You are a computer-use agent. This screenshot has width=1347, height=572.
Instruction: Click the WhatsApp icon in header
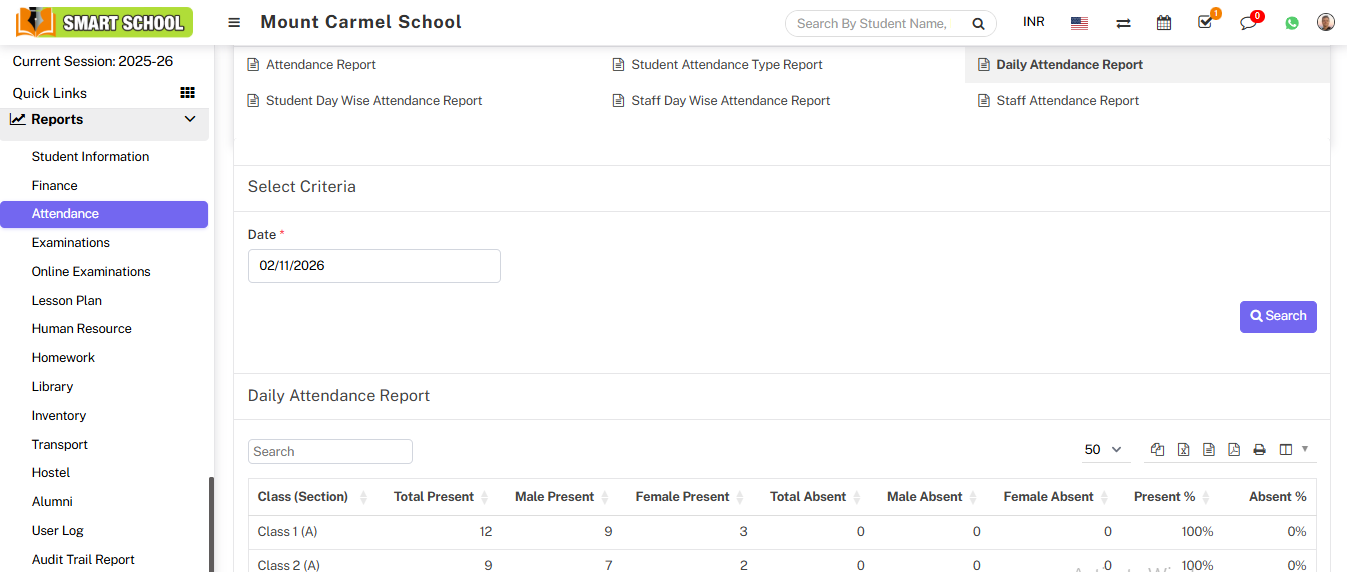click(x=1292, y=23)
